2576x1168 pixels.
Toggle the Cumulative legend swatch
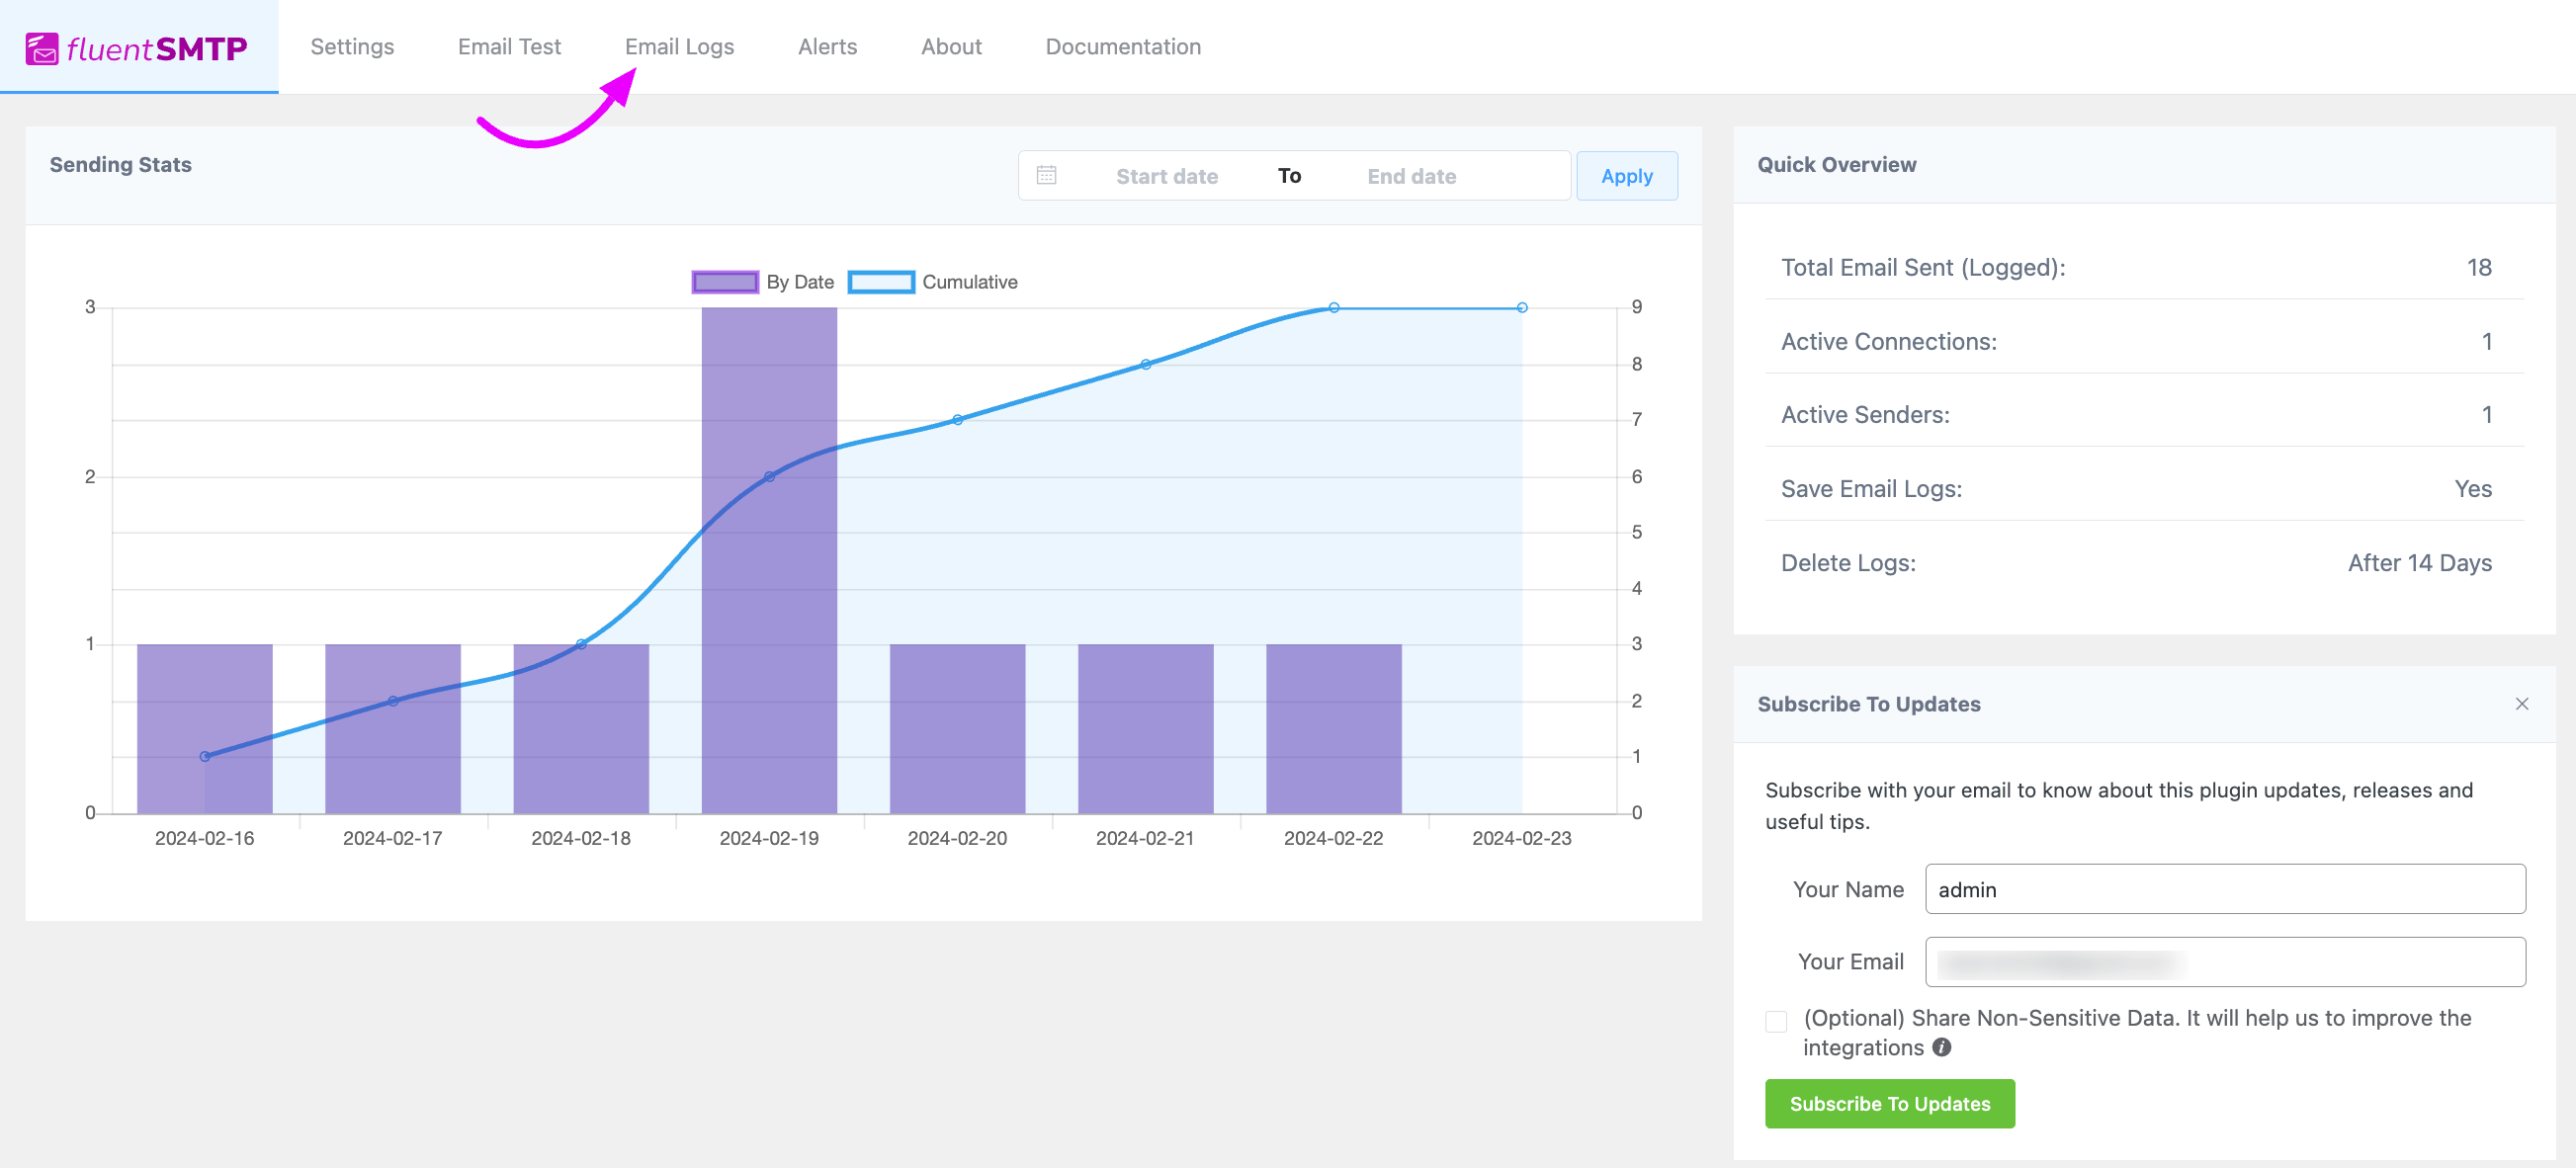pos(880,282)
